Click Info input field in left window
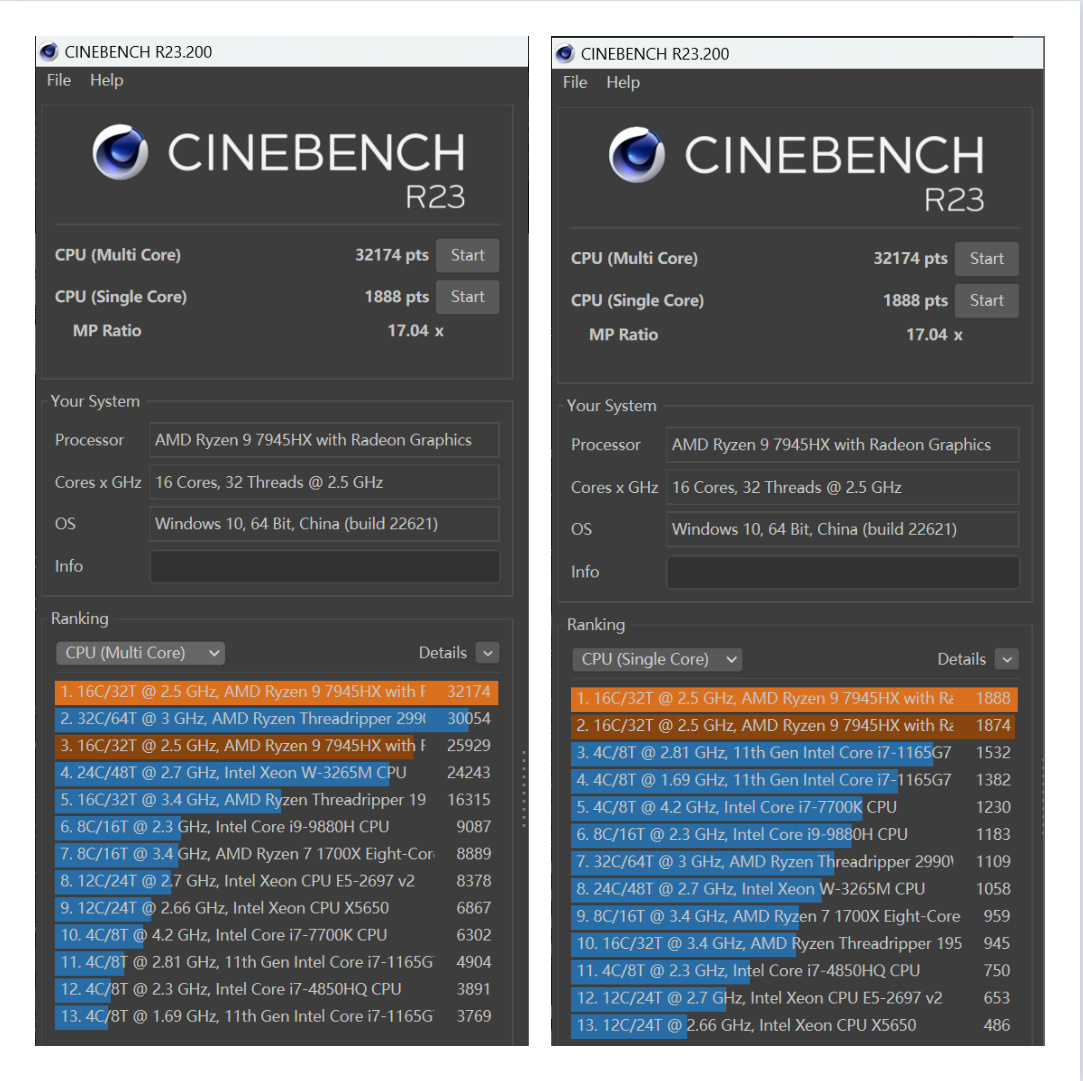The height and width of the screenshot is (1081, 1083). 325,566
